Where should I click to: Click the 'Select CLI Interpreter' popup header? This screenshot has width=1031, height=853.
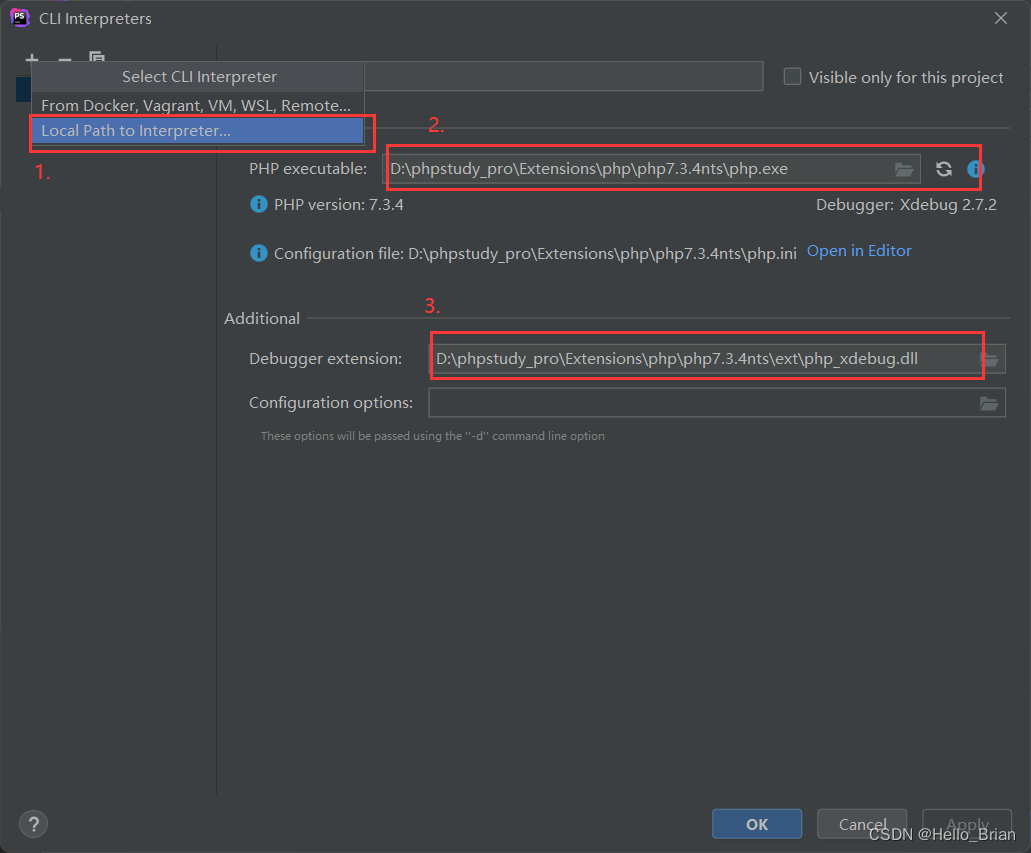point(199,77)
